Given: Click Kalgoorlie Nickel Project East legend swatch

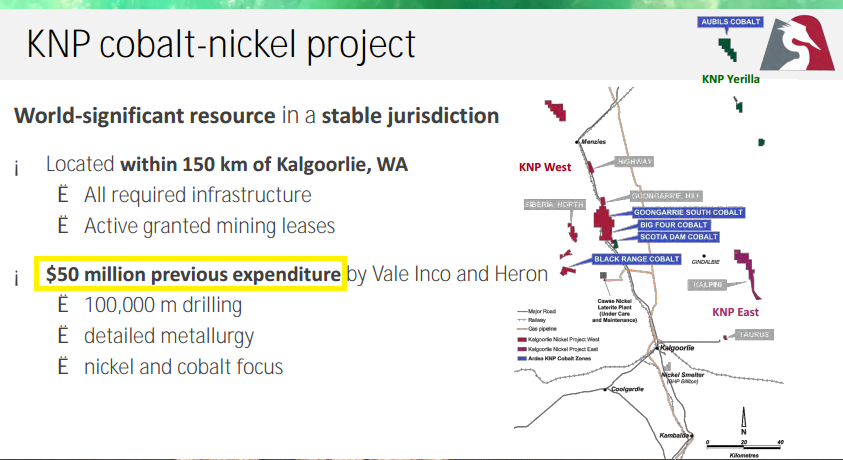Looking at the screenshot, I should (x=521, y=349).
